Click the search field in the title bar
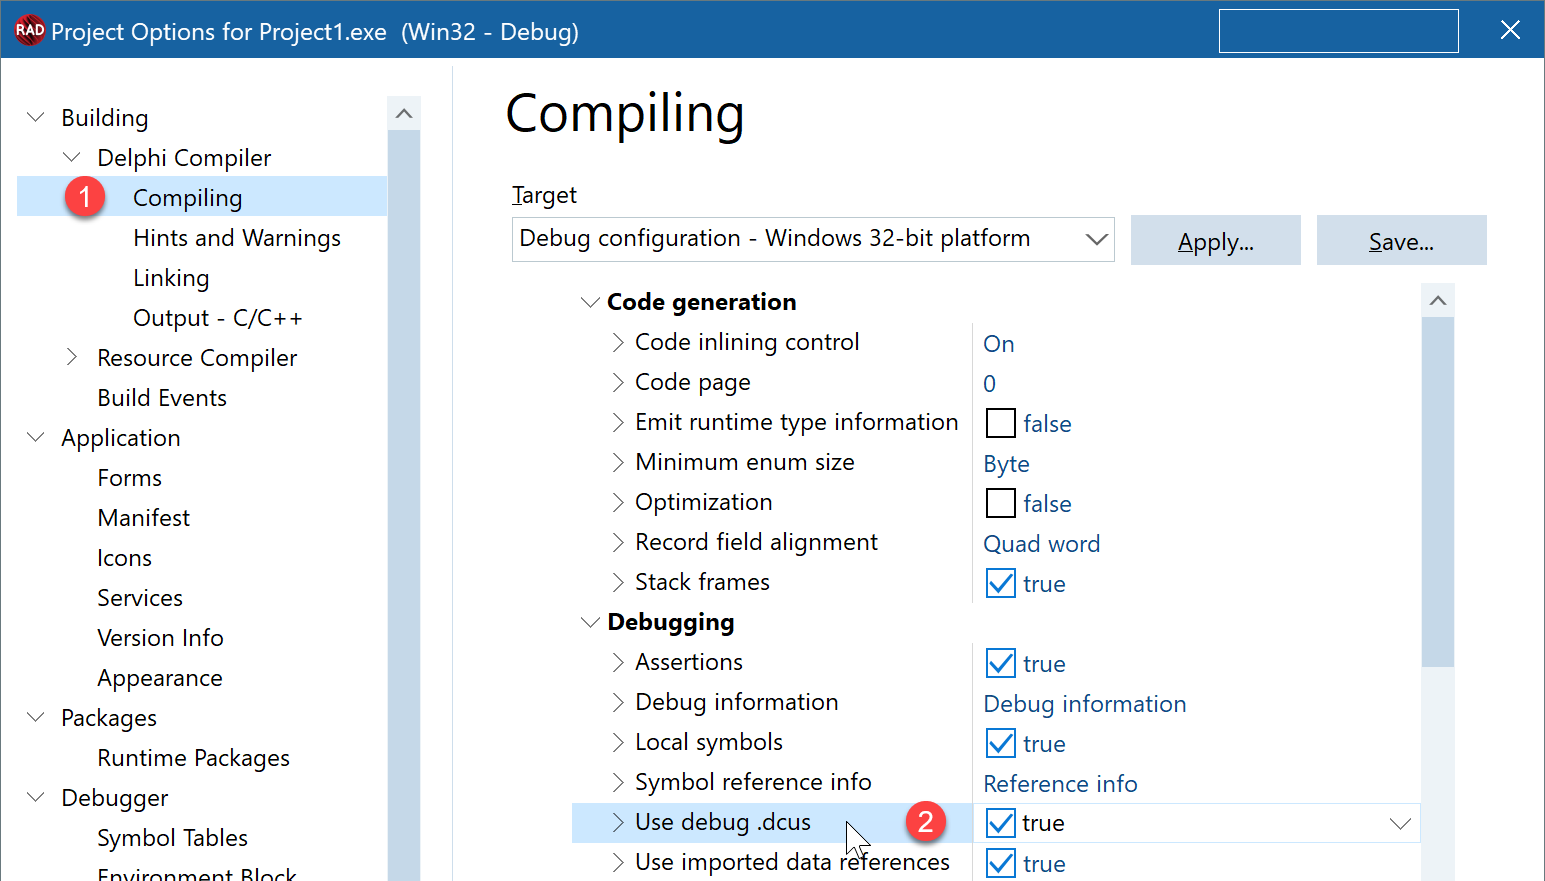This screenshot has height=881, width=1545. [1338, 30]
